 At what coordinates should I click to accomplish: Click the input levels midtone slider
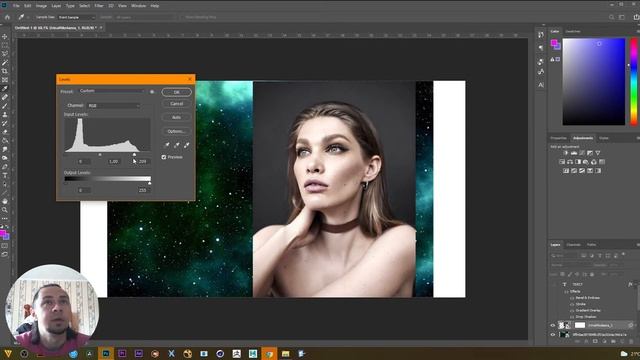100,155
